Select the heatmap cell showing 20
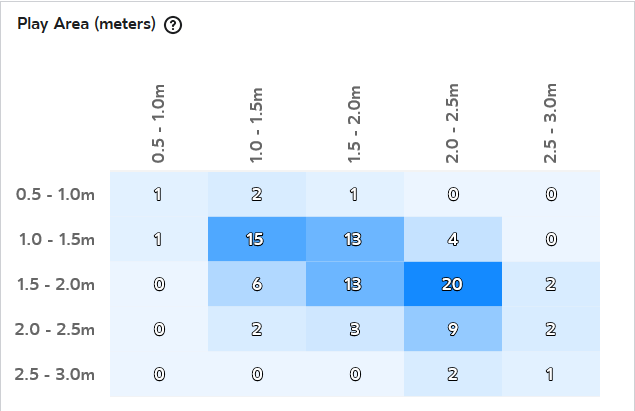 453,284
